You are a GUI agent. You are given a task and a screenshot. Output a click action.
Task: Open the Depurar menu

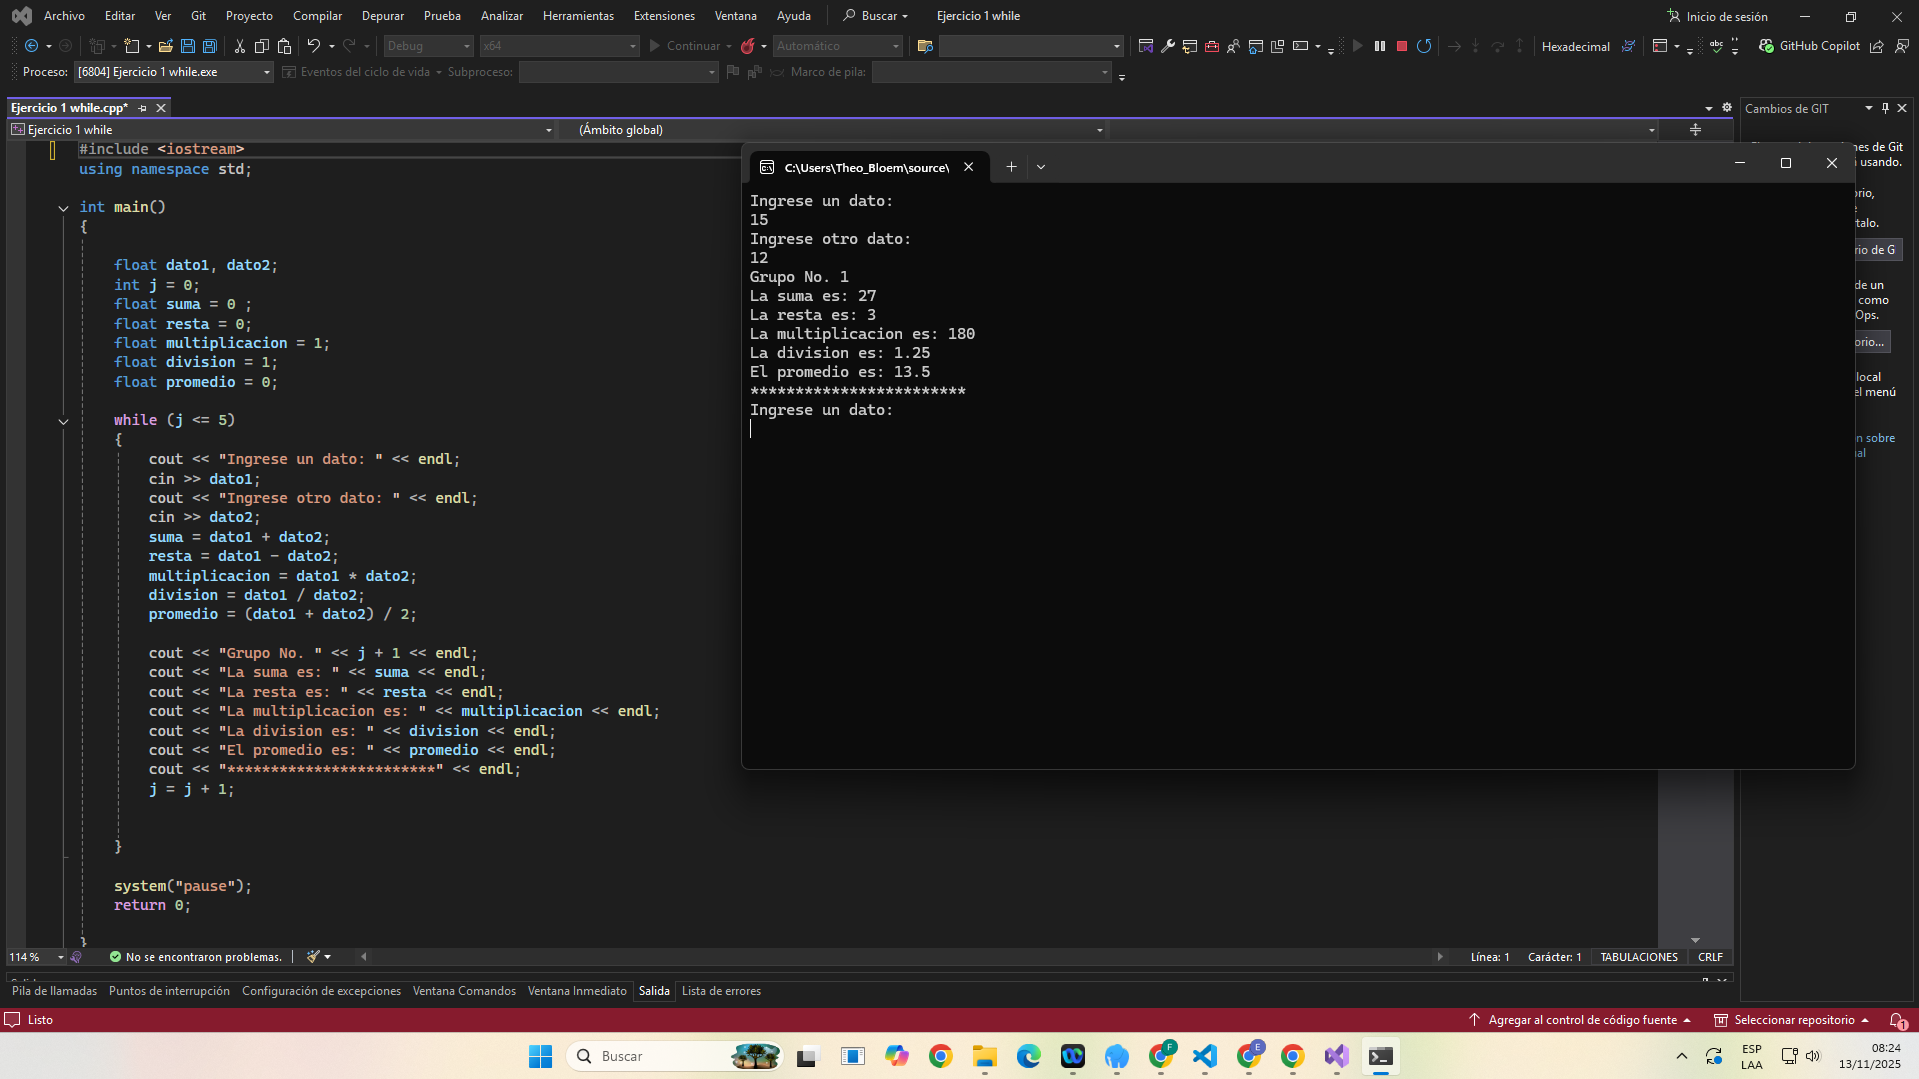pos(382,16)
